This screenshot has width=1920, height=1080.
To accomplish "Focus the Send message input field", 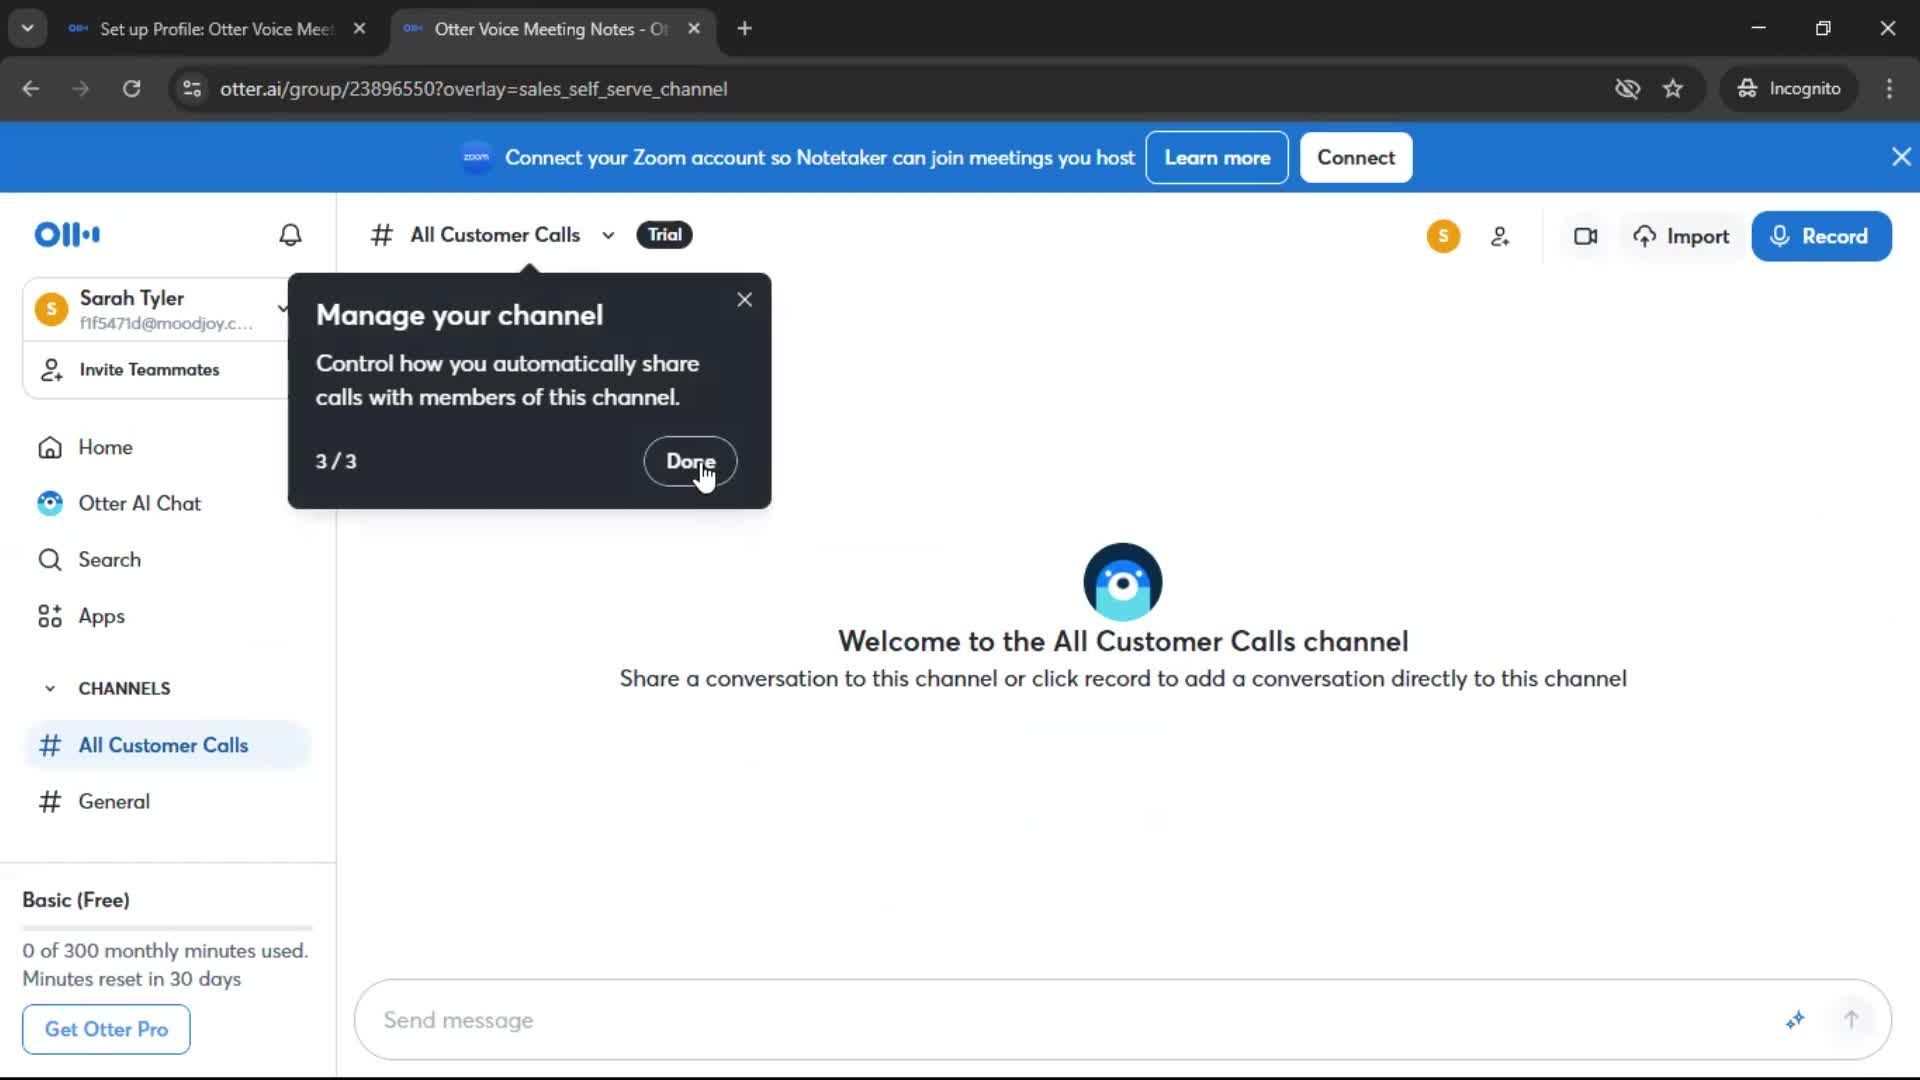I will [x=1070, y=1020].
